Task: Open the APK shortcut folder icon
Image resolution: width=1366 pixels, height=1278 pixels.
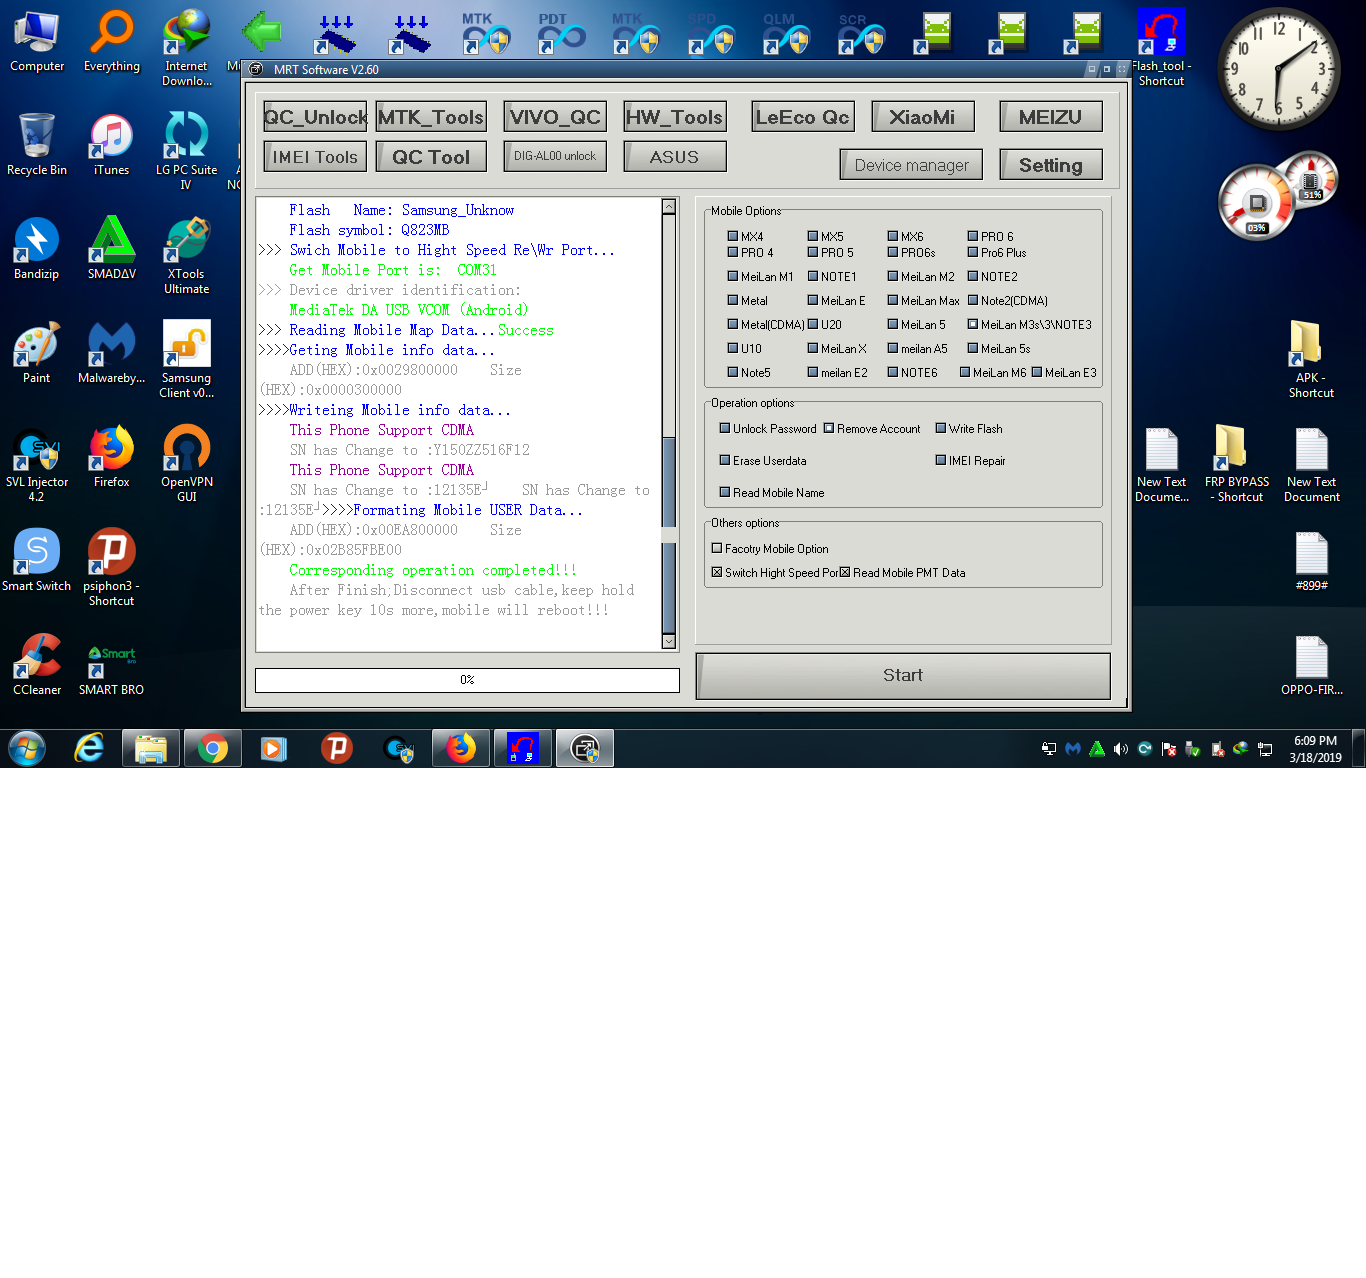Action: (x=1311, y=359)
